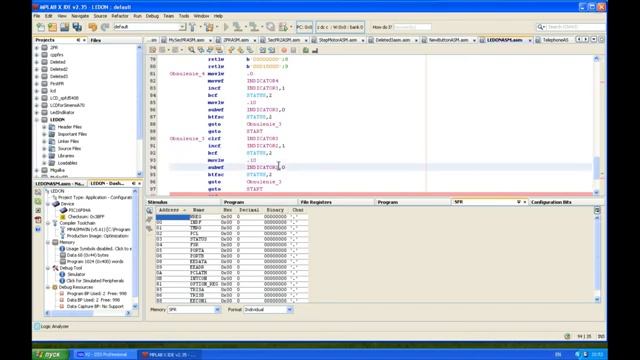The height and width of the screenshot is (360, 640).
Task: Switch to the Files panel tab
Action: [96, 40]
